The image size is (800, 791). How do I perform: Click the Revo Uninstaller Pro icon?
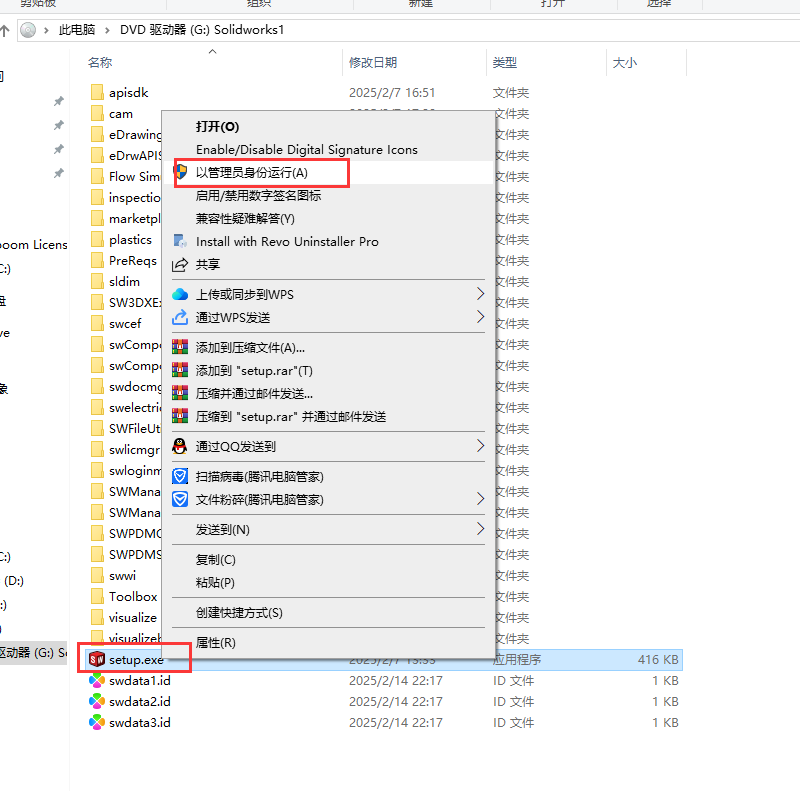click(180, 241)
